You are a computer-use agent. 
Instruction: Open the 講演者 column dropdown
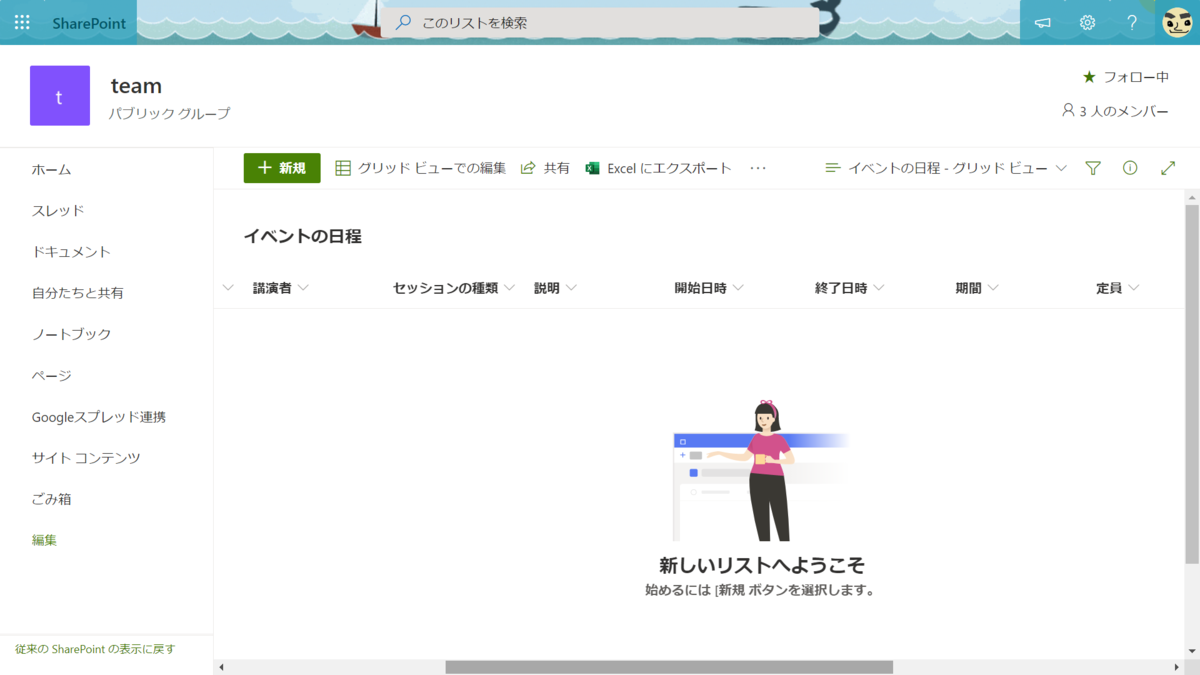pyautogui.click(x=281, y=288)
